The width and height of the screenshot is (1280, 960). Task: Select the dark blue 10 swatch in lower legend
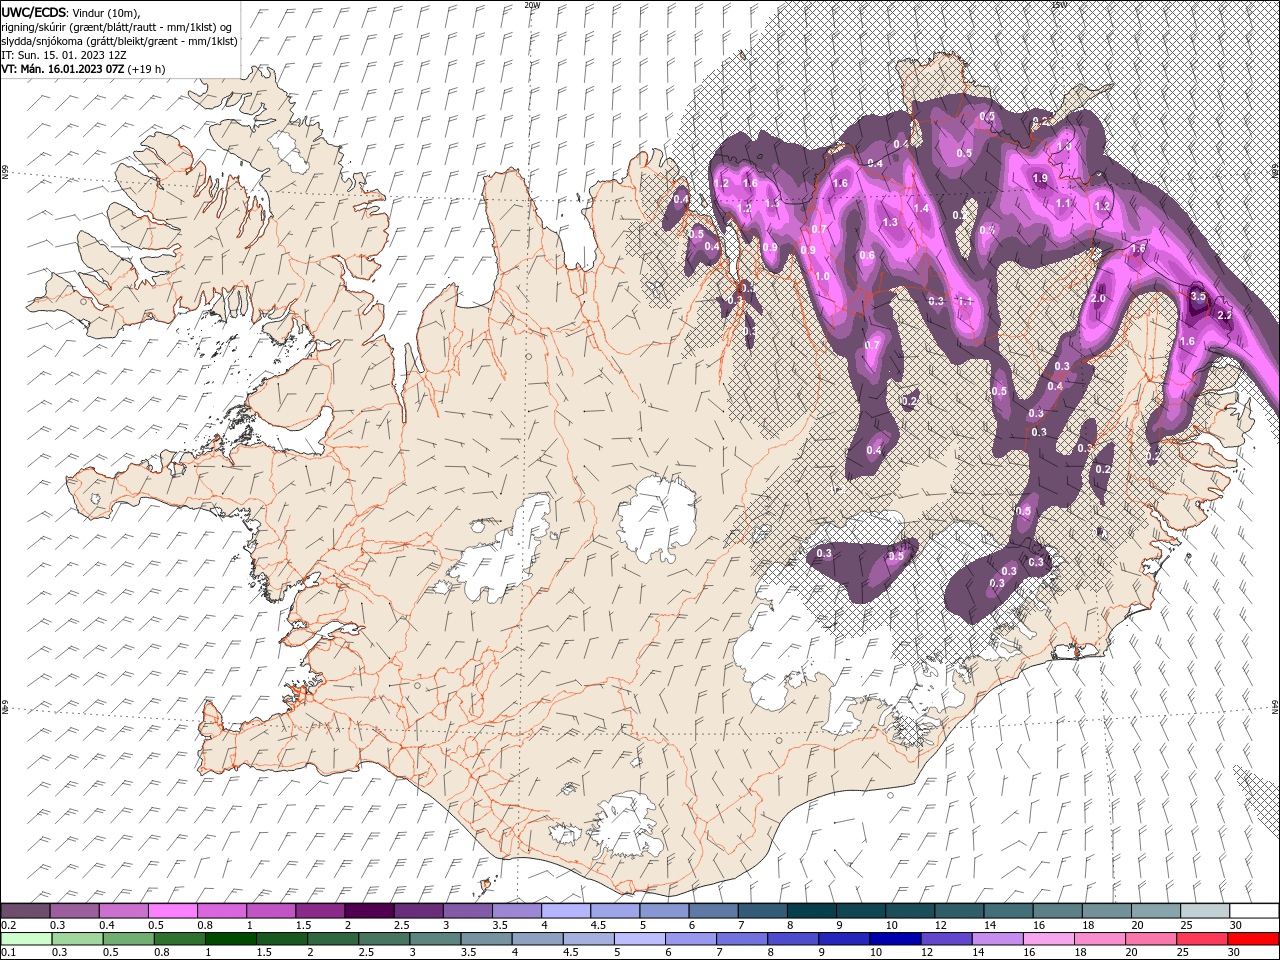pyautogui.click(x=895, y=939)
